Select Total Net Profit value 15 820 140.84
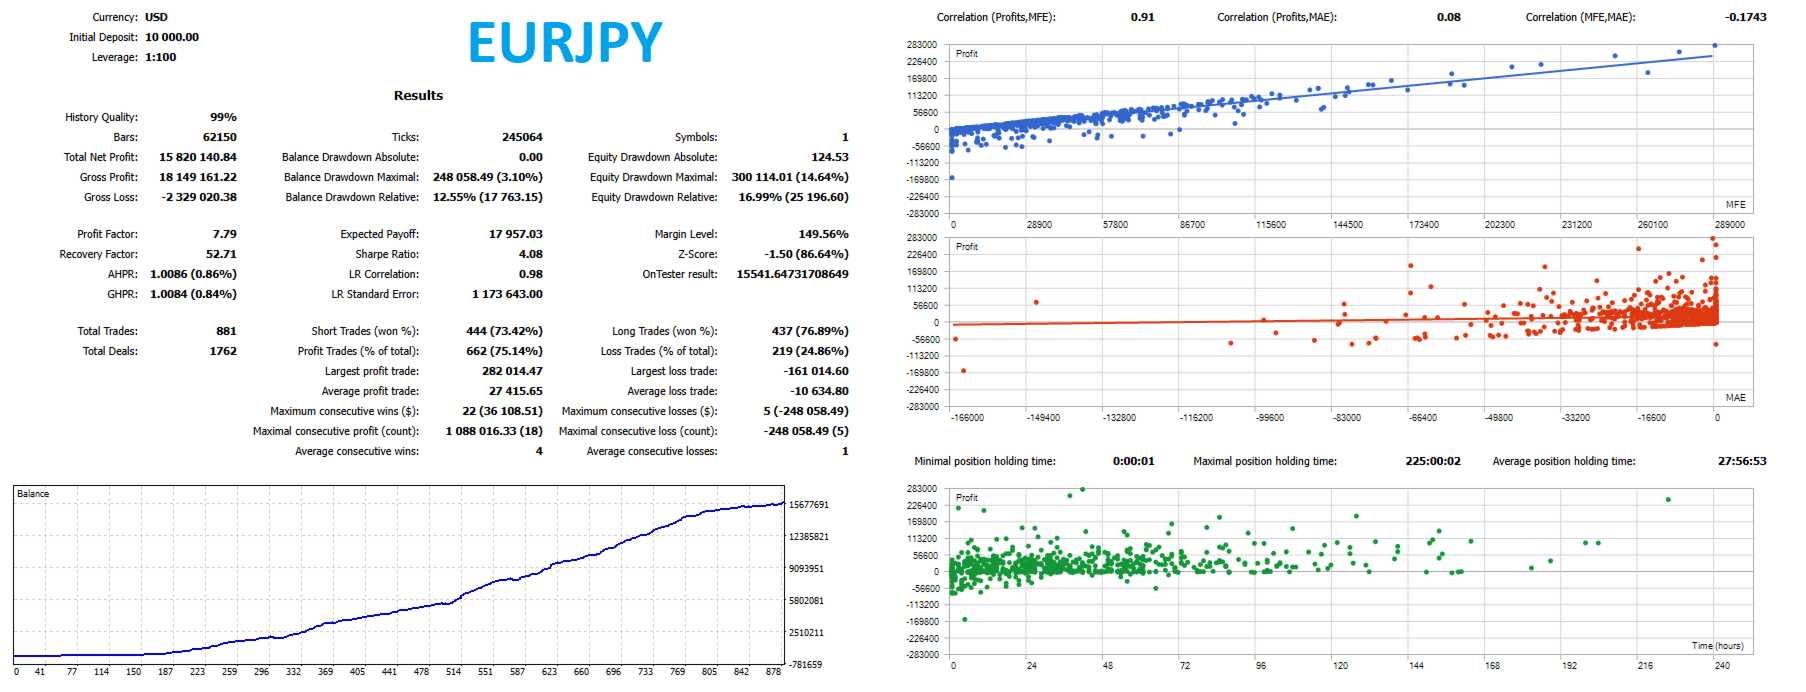The height and width of the screenshot is (692, 1806). [198, 157]
